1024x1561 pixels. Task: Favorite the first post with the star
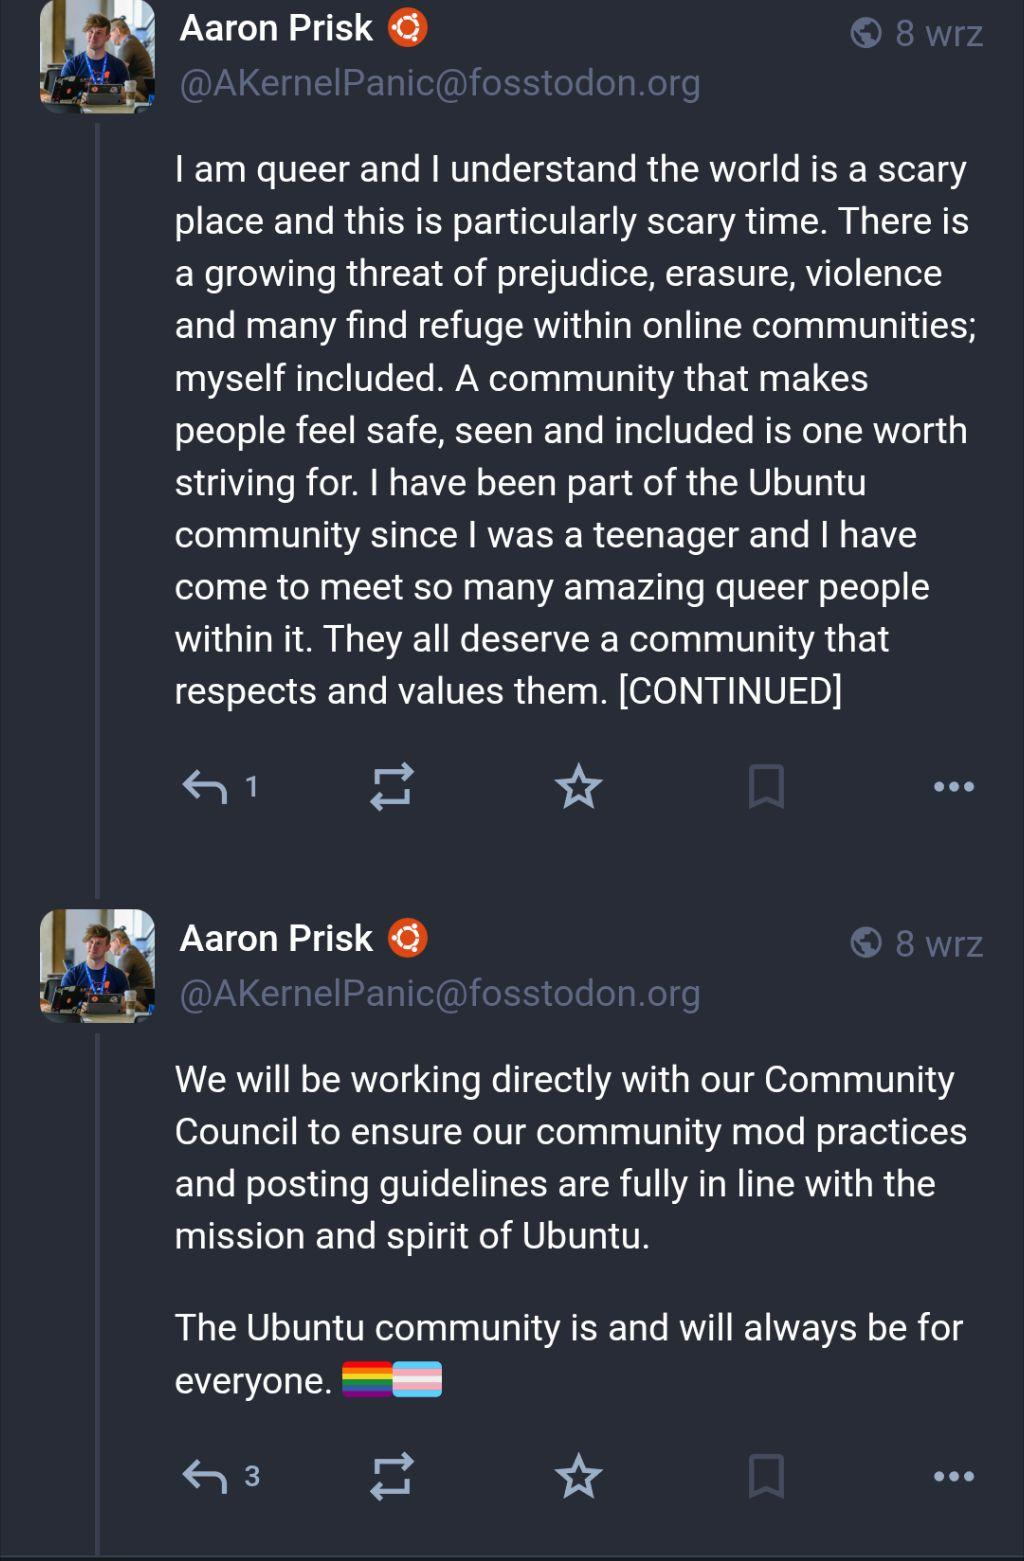point(578,787)
